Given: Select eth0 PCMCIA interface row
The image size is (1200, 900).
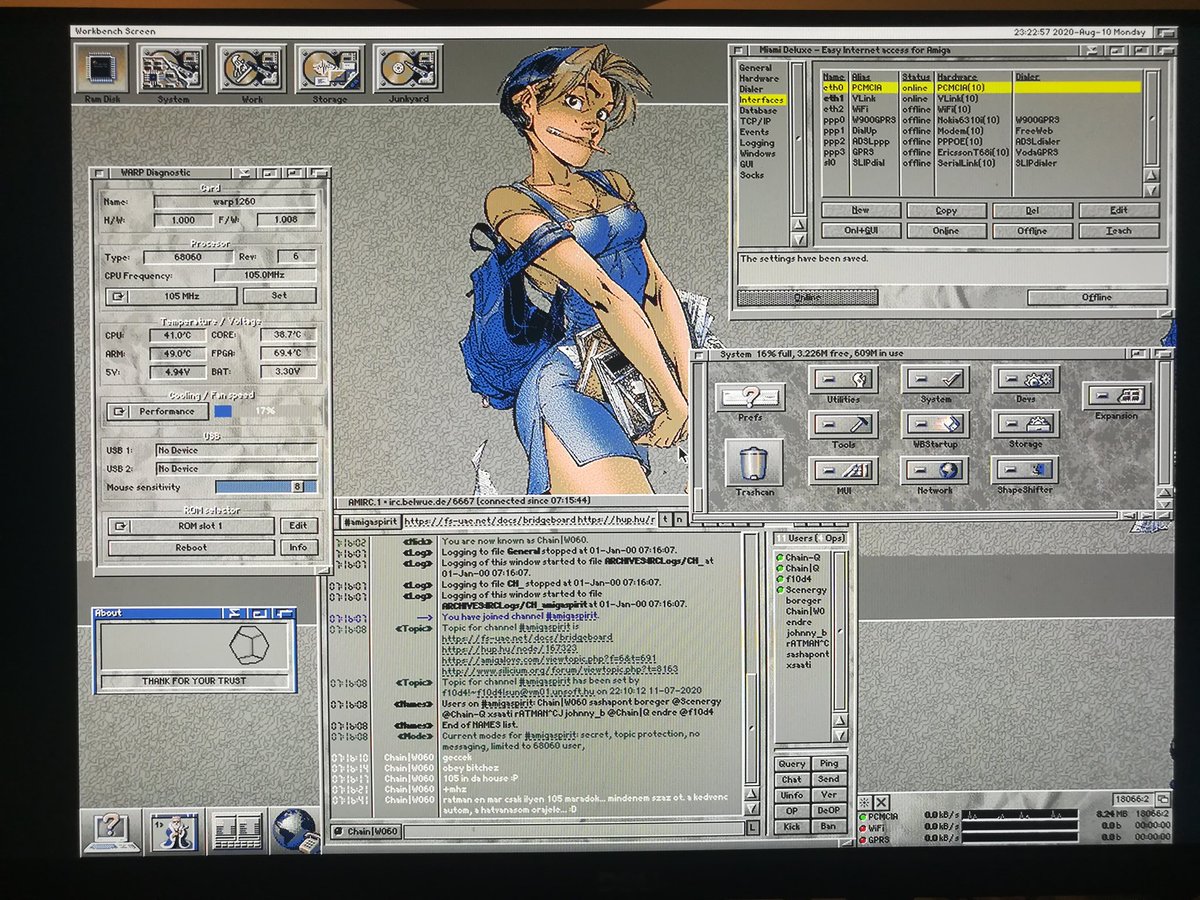Looking at the screenshot, I should click(980, 88).
